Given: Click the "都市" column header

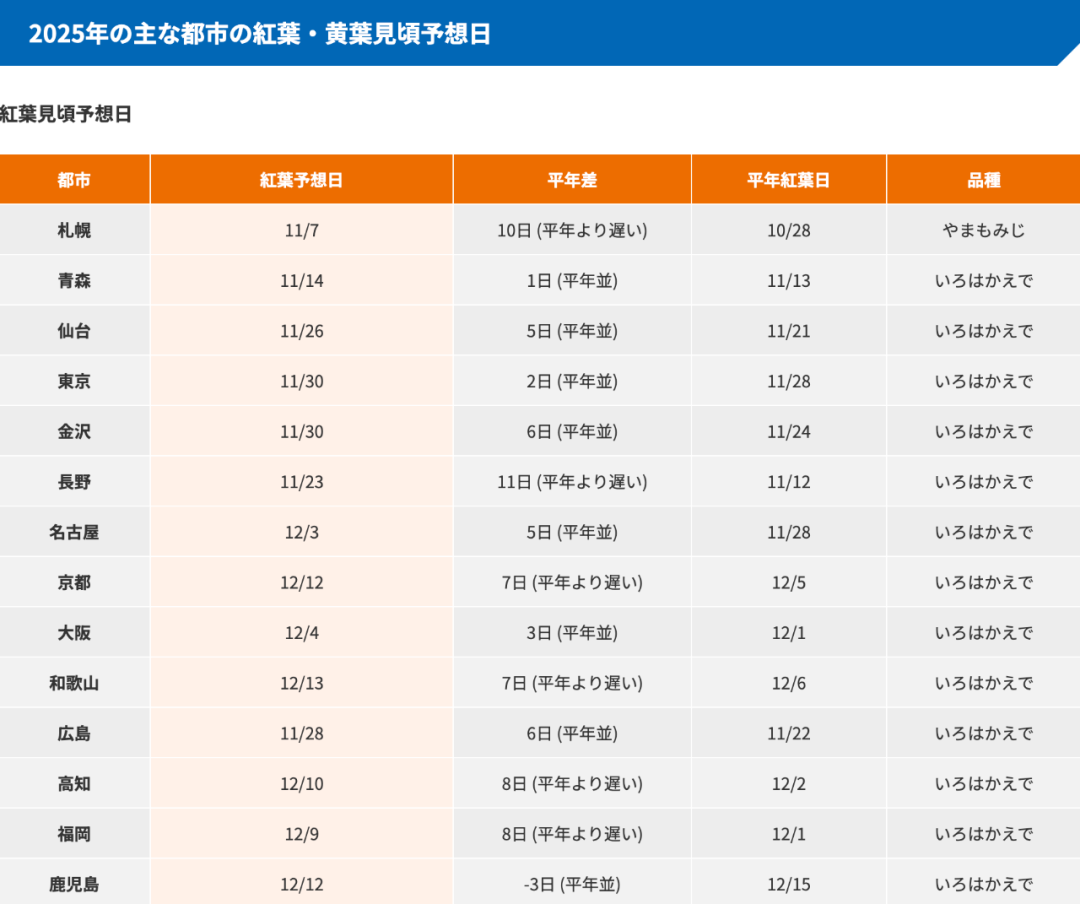Looking at the screenshot, I should (x=74, y=180).
